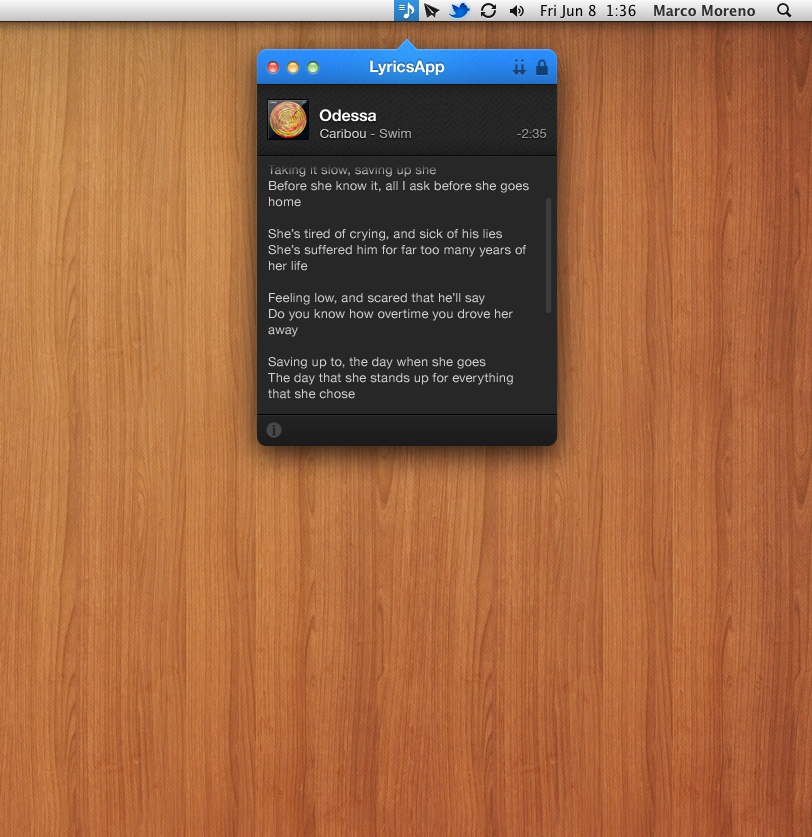
Task: Click the -2:35 remaining time display
Action: 531,134
